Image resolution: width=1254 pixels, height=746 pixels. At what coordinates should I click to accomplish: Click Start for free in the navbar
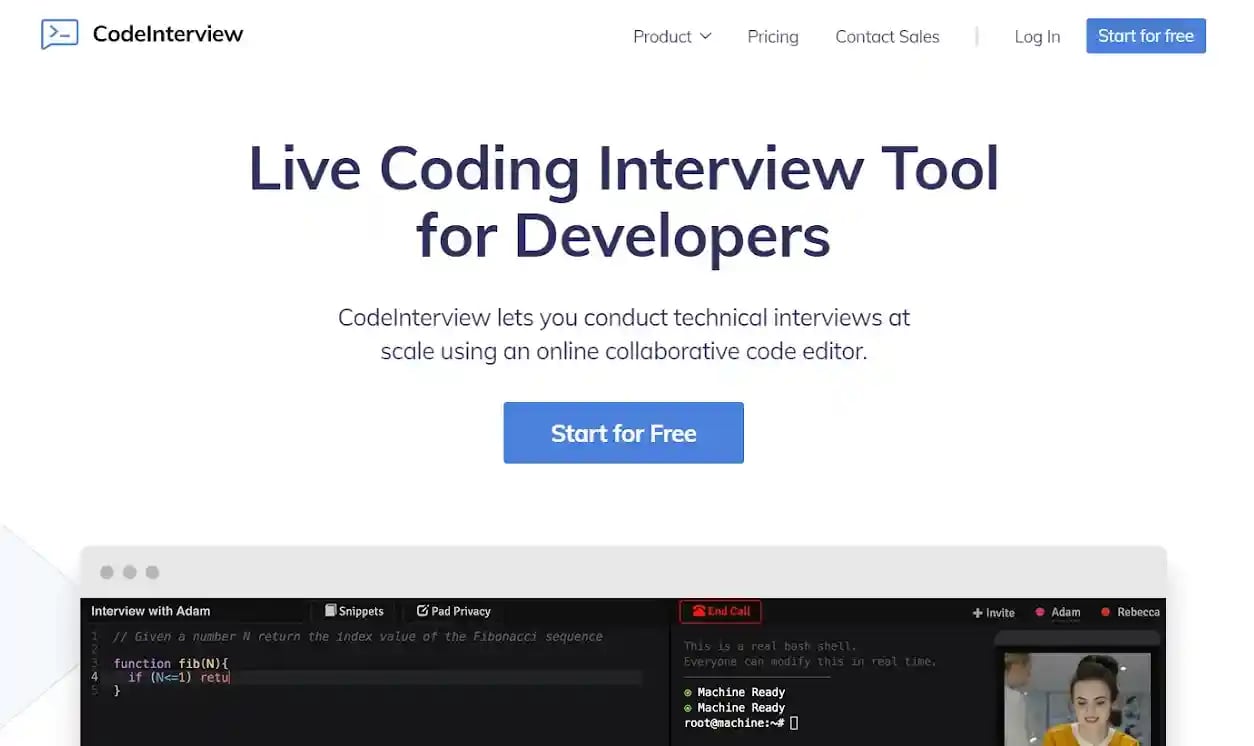pyautogui.click(x=1145, y=35)
